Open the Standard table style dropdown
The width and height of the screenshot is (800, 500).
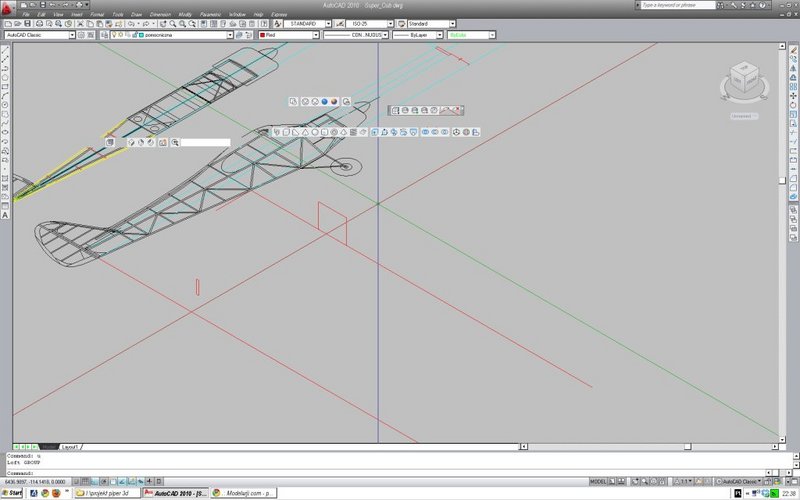click(453, 23)
